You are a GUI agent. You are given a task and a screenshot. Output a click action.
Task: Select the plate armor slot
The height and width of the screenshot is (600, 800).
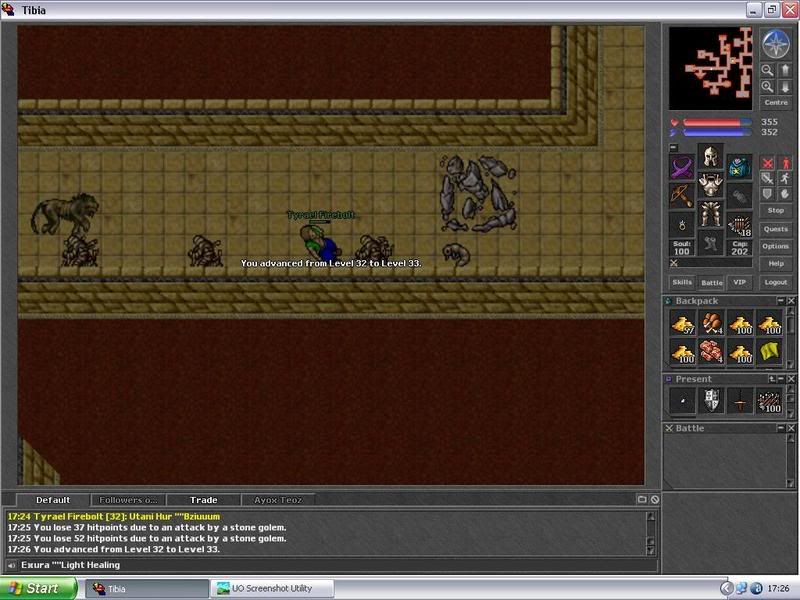tap(711, 185)
